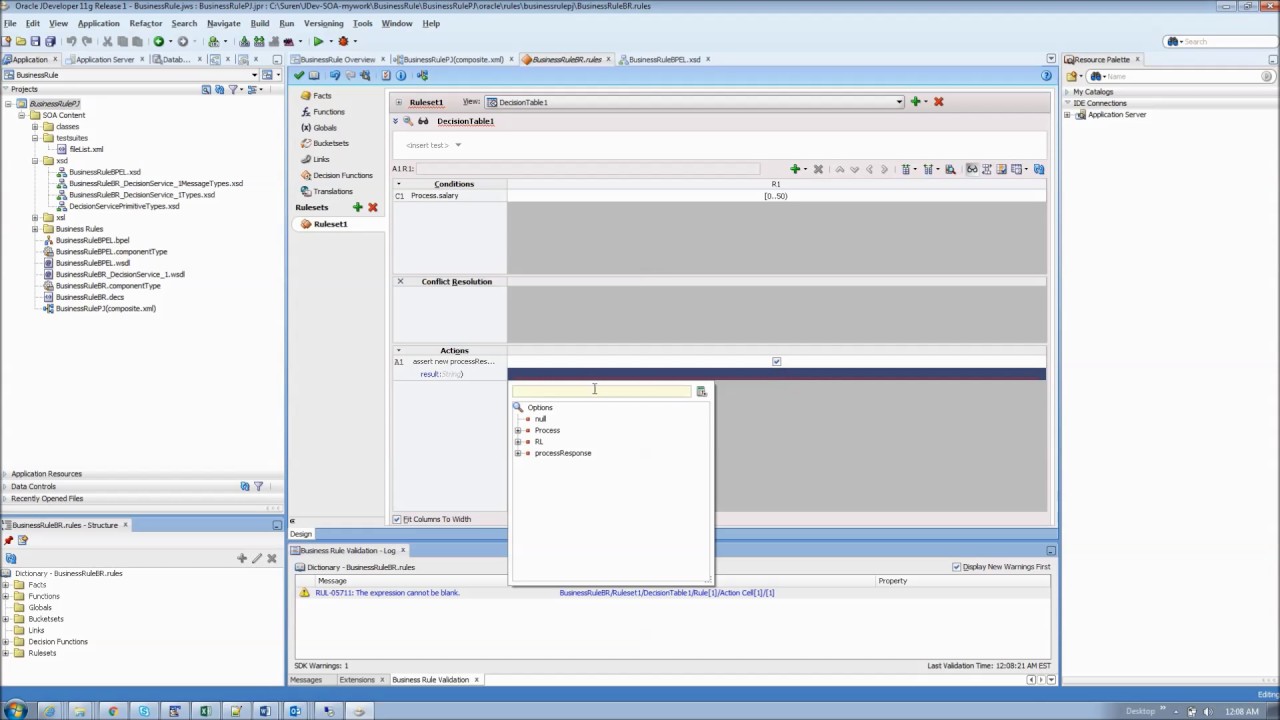Click the Save All toolbar icon
Viewport: 1280px width, 720px height.
(x=51, y=41)
